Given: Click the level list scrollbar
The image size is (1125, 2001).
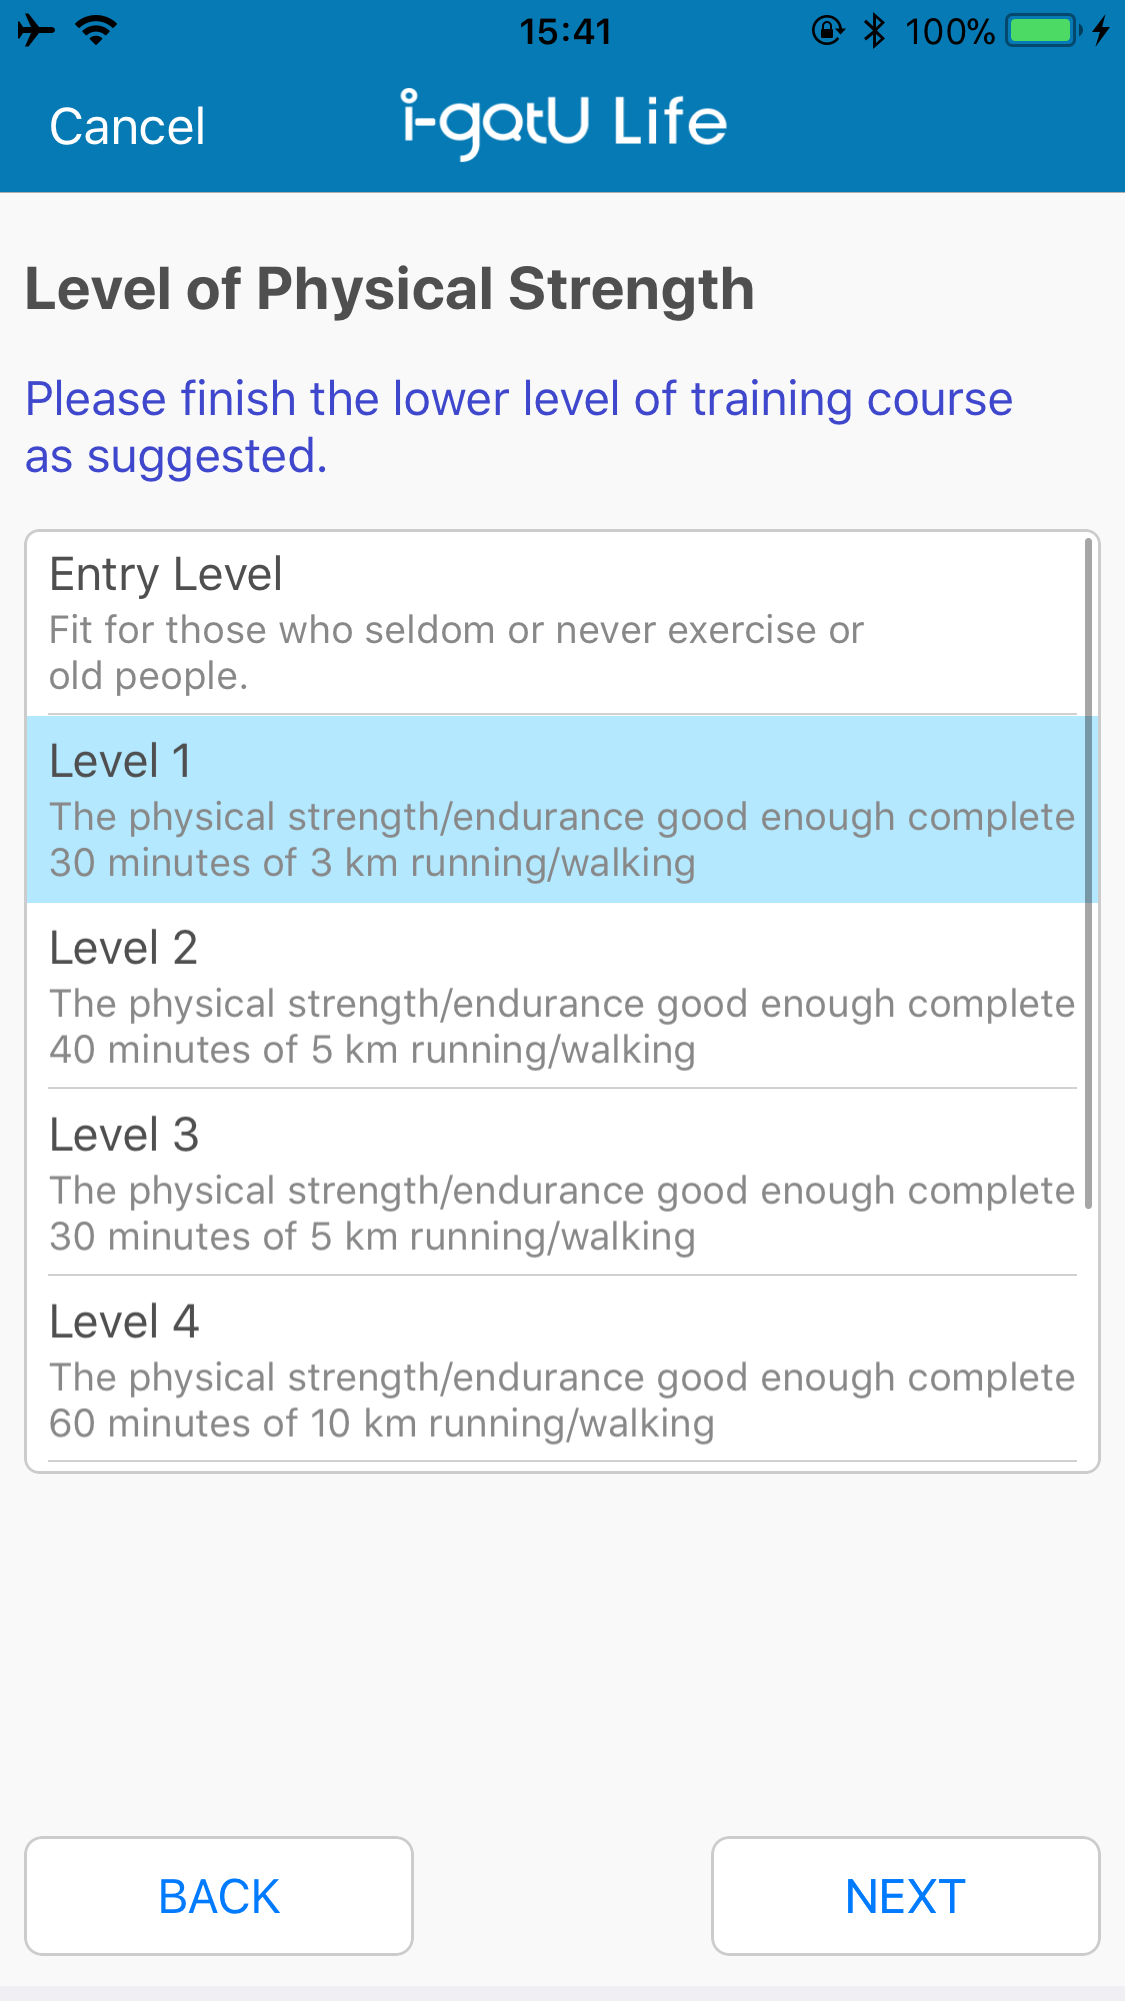Looking at the screenshot, I should tap(1088, 873).
